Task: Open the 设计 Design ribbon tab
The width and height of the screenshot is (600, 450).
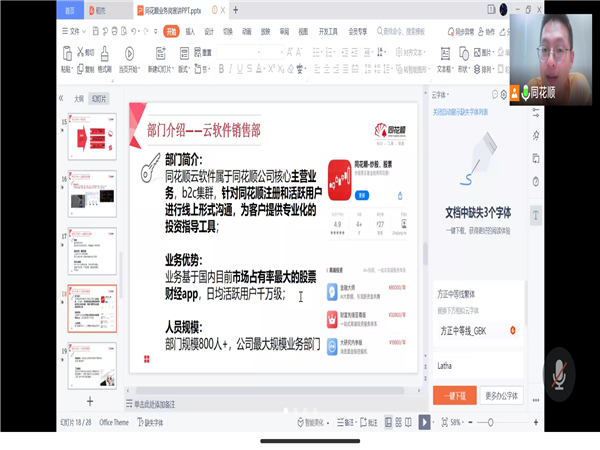Action: tap(209, 31)
